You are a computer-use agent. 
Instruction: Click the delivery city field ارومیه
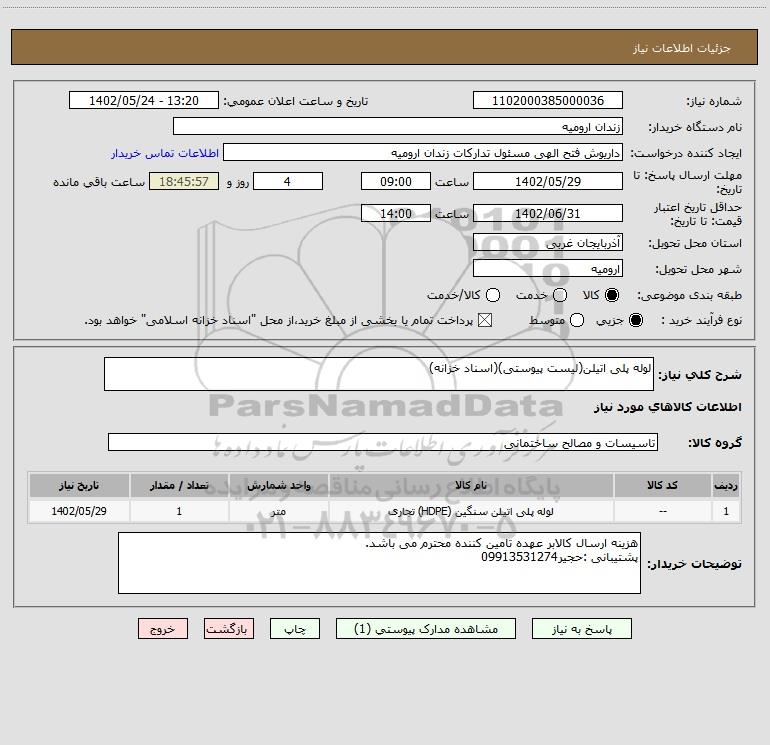pos(548,268)
